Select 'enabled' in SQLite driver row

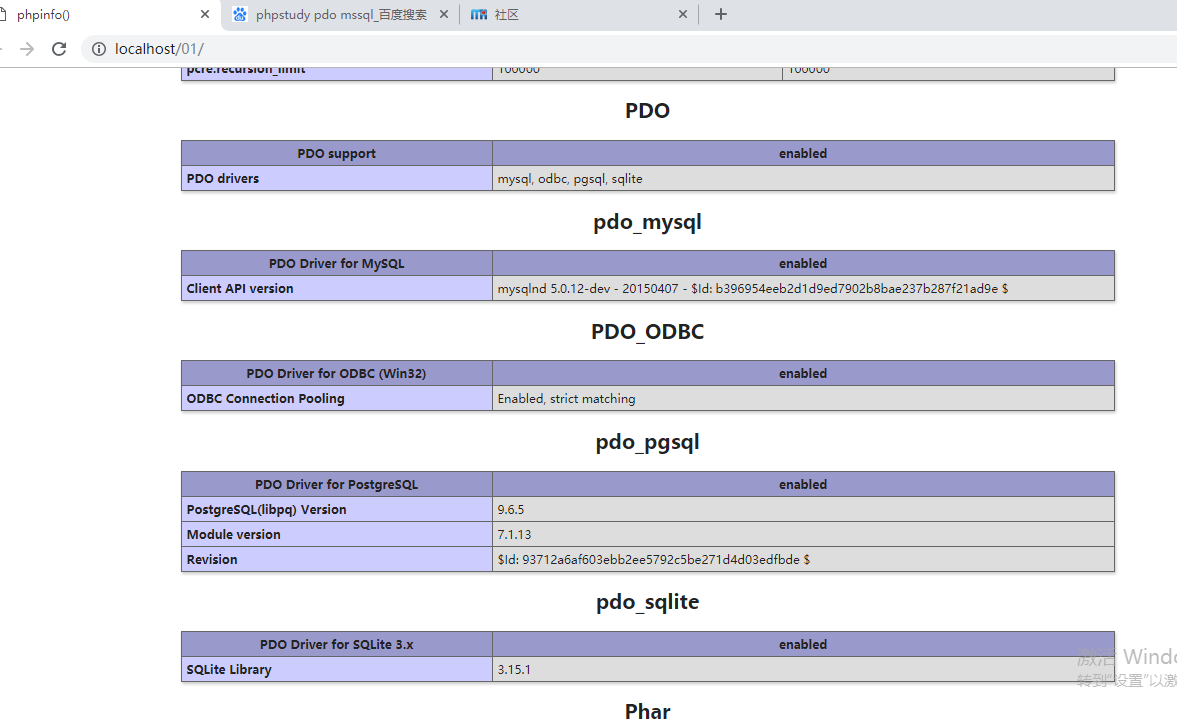tap(802, 644)
